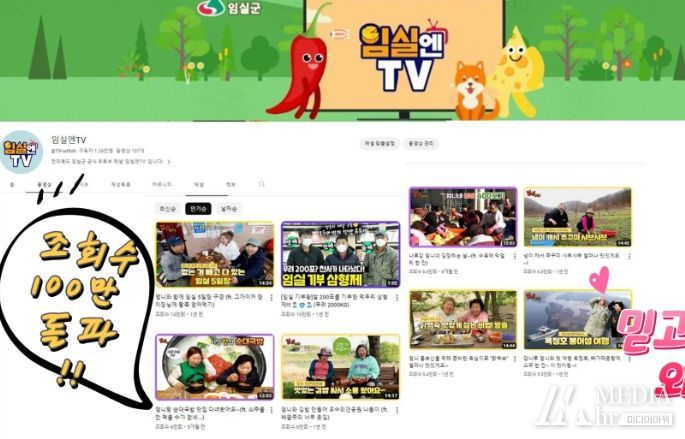
Task: Open the 냉이 캐서 field video thumbnail
Action: 578,217
